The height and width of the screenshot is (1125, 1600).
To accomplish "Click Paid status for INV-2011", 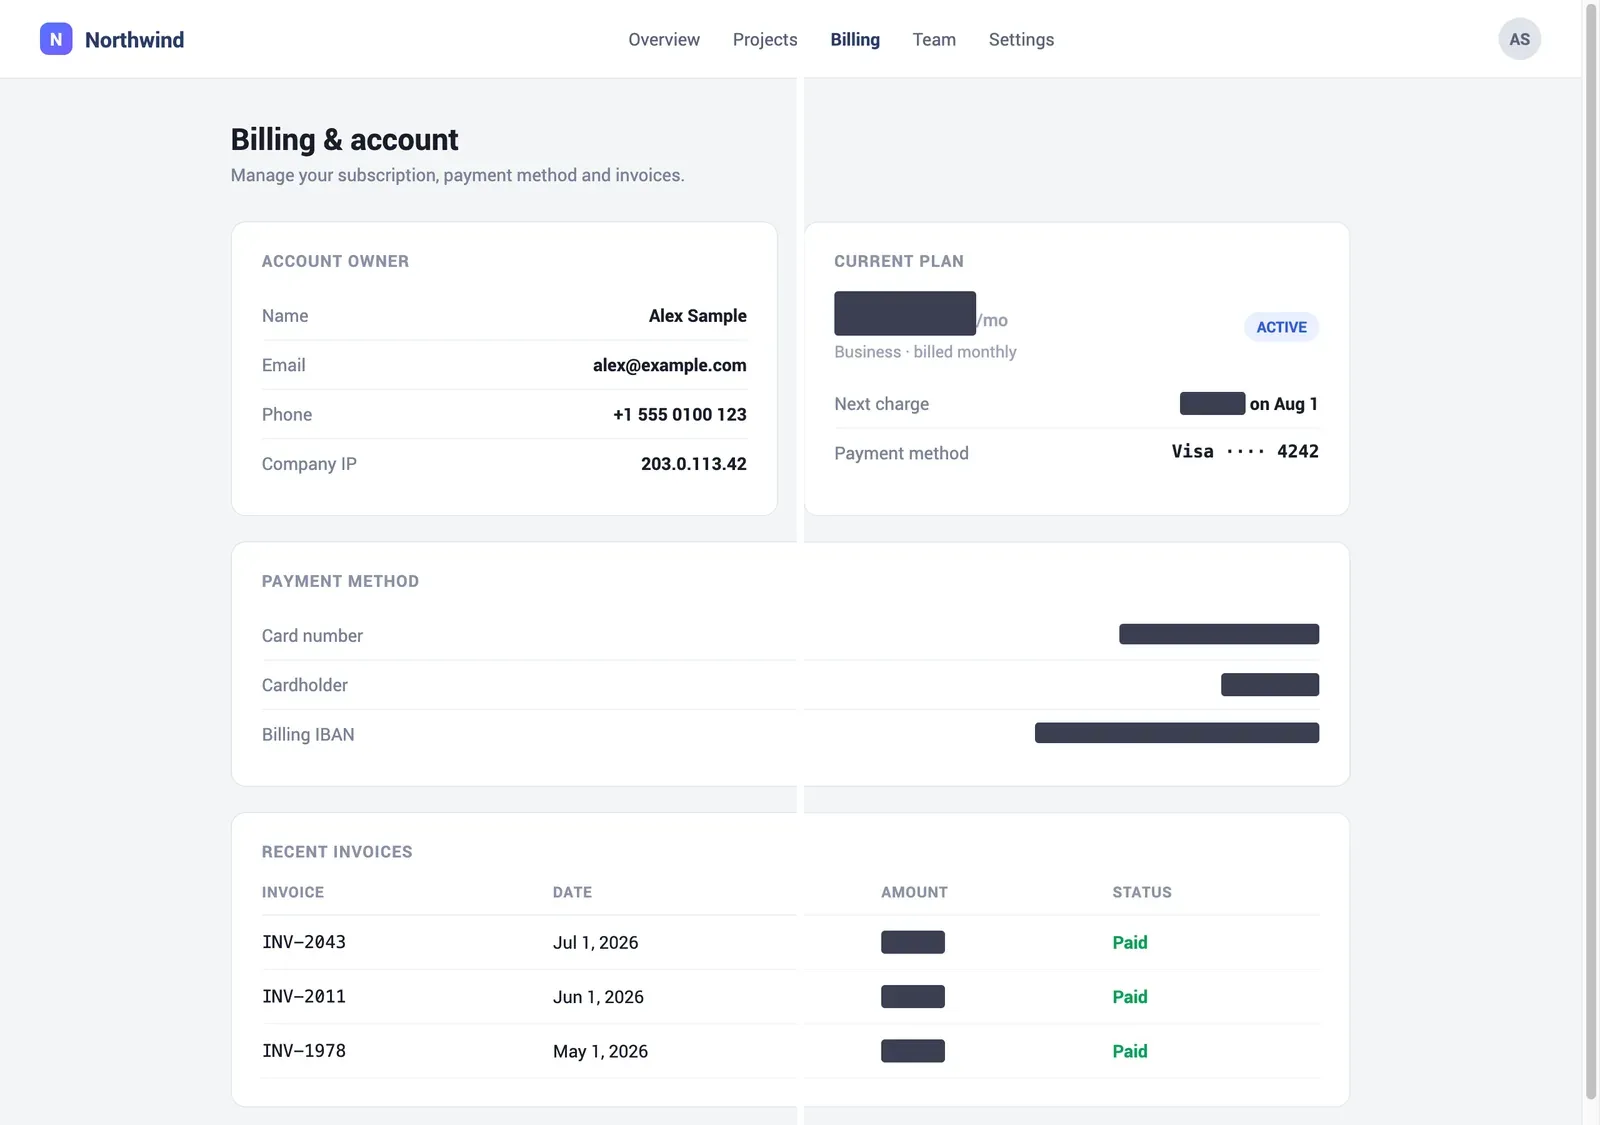I will click(1129, 997).
